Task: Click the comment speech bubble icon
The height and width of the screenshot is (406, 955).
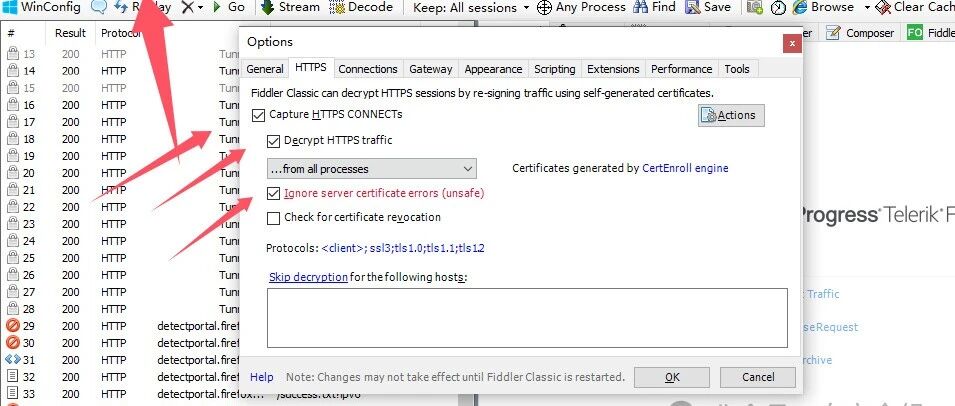Action: [x=99, y=7]
